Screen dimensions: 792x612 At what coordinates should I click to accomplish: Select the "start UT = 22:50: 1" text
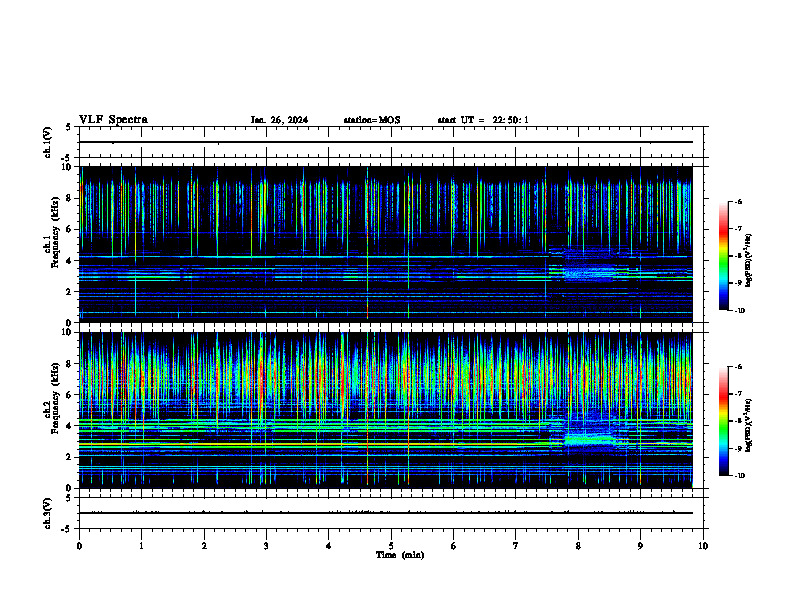tap(483, 120)
